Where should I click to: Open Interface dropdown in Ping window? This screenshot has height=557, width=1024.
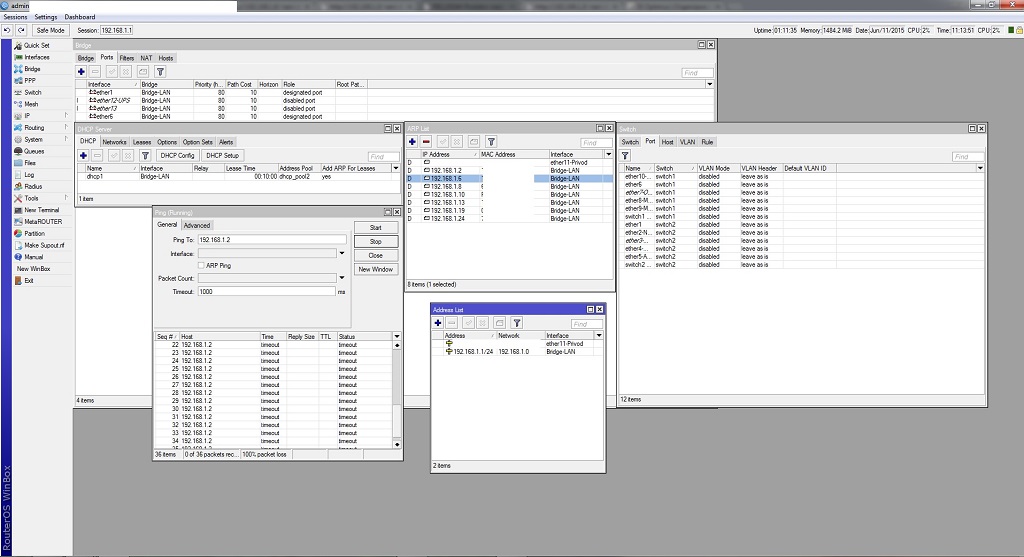point(342,253)
